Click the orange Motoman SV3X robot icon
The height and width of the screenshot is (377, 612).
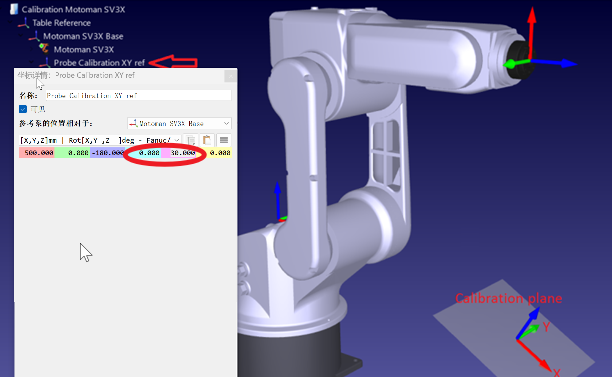tap(44, 48)
